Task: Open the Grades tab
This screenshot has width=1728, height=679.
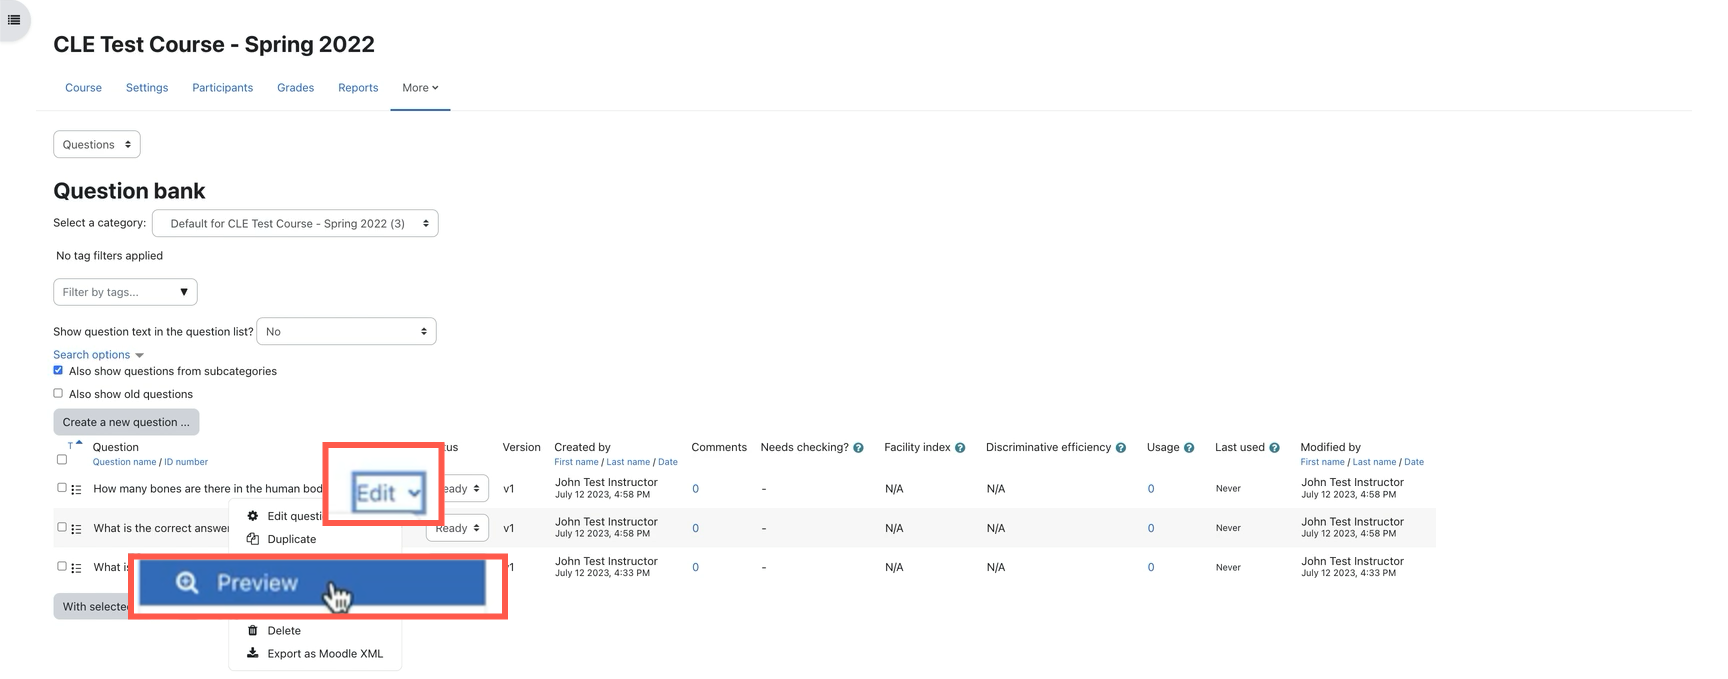Action: 295,88
